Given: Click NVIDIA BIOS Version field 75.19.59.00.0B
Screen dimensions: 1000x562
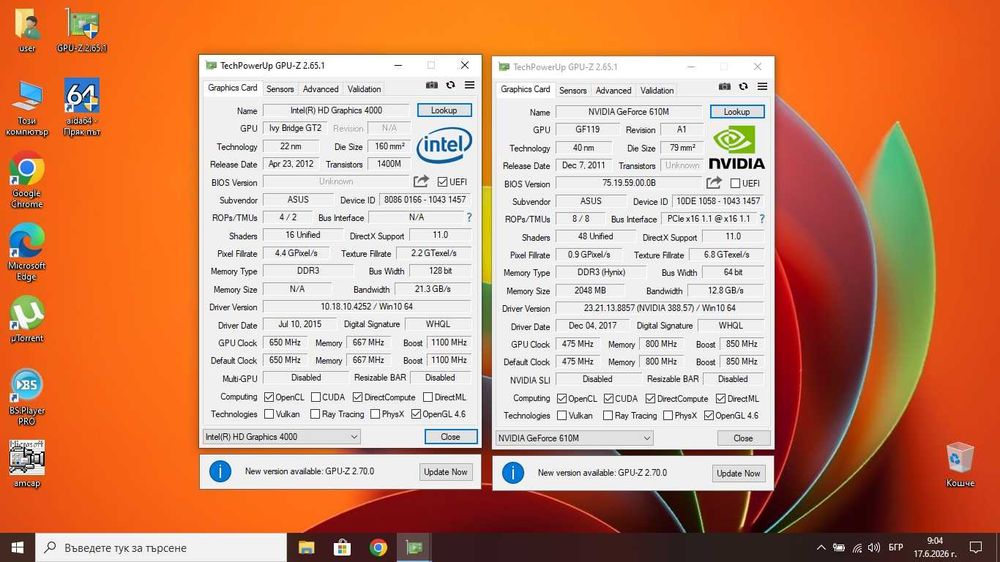Looking at the screenshot, I should click(x=629, y=183).
